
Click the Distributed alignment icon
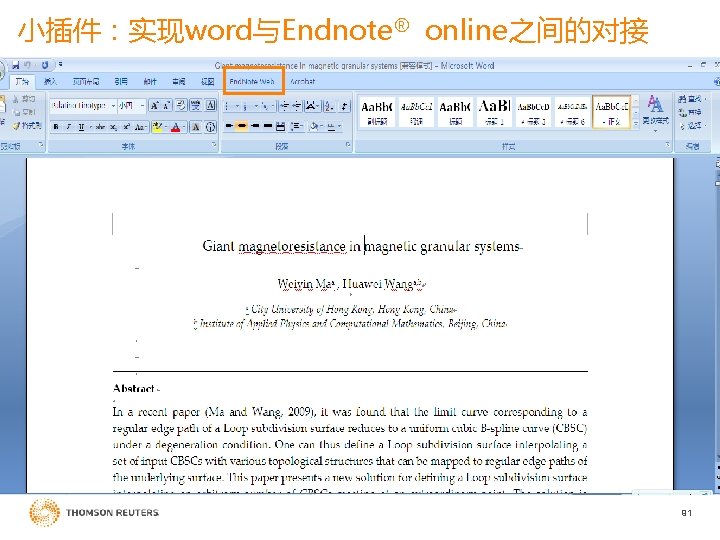click(281, 126)
